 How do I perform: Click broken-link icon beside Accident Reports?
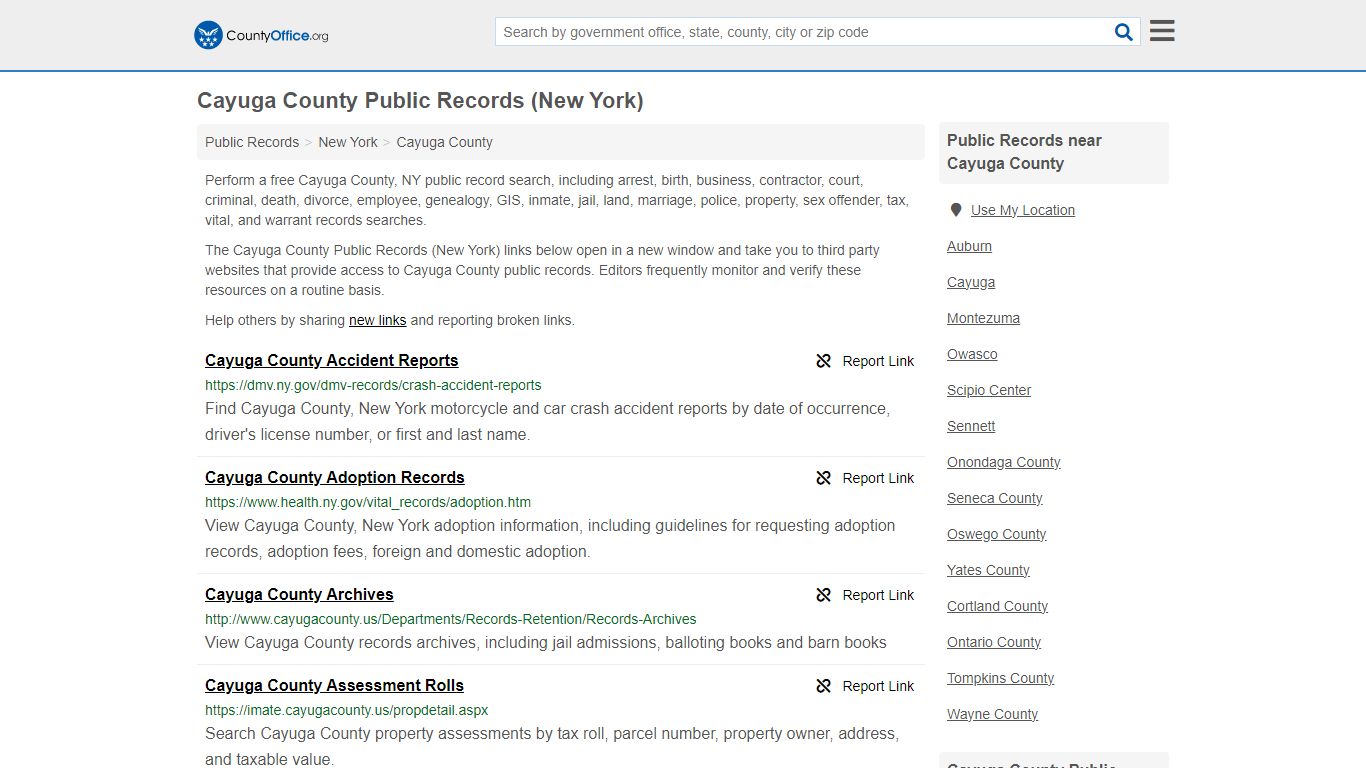tap(824, 361)
